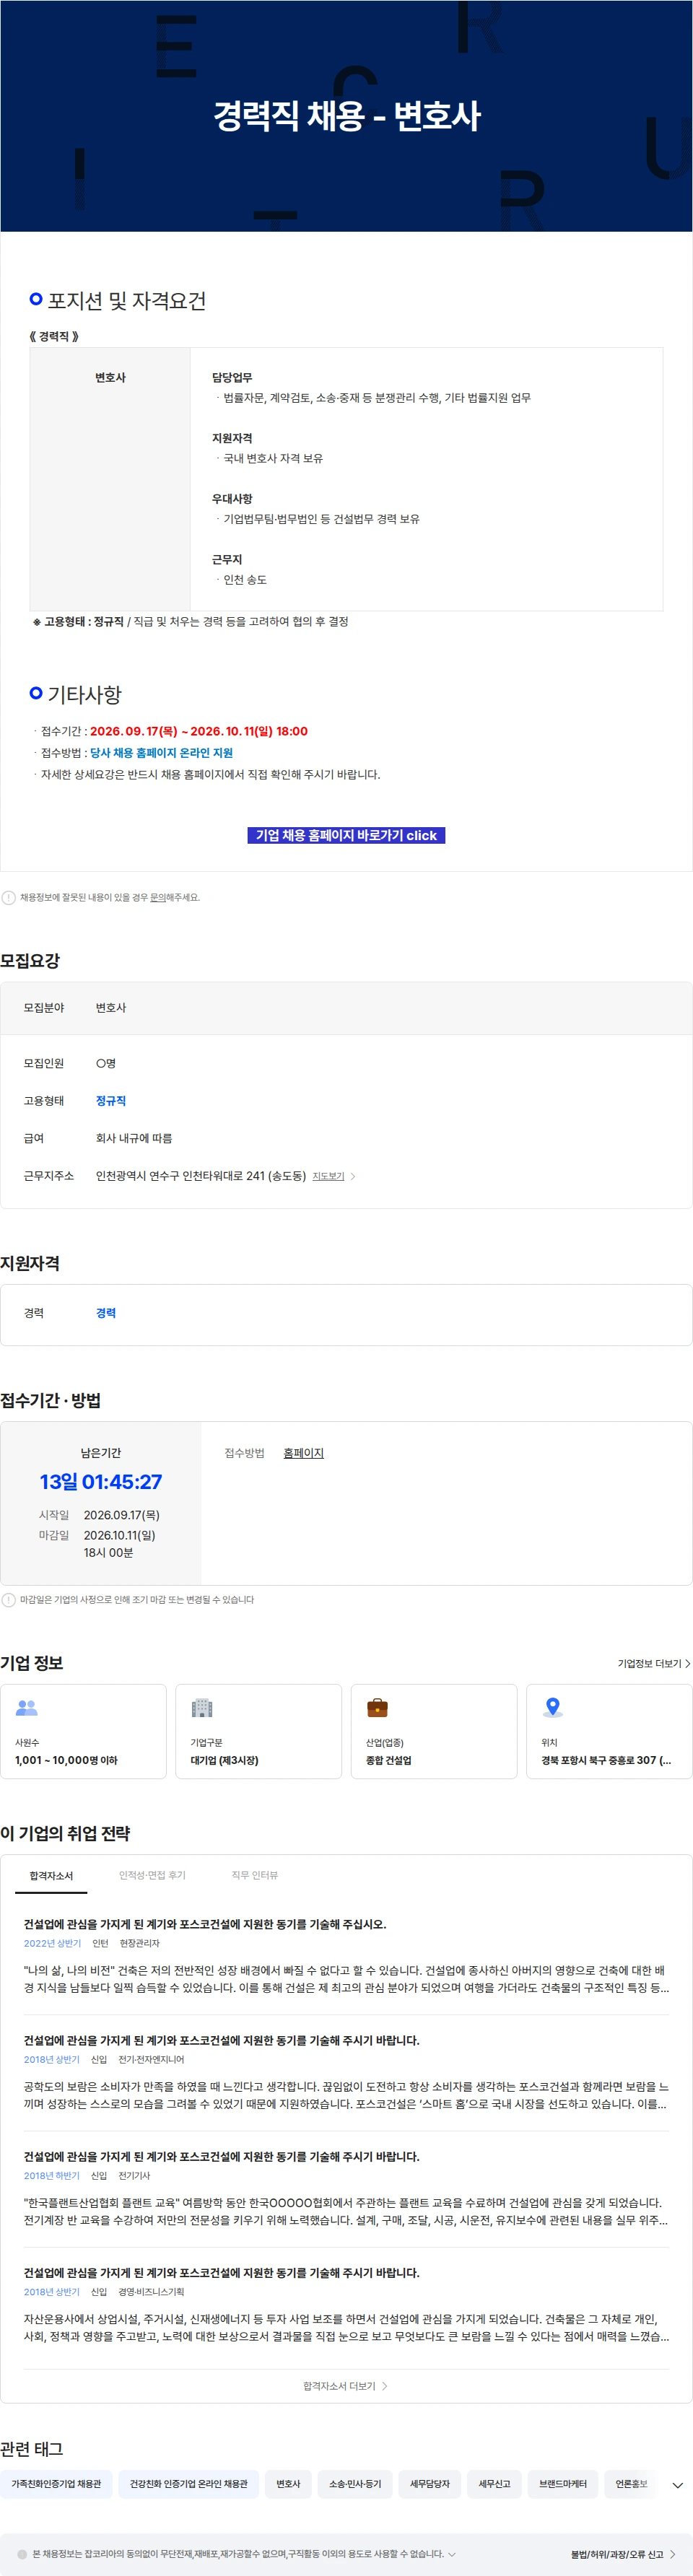Click the 종합 건설업 industry card
The height and width of the screenshot is (2576, 693).
[x=434, y=1731]
